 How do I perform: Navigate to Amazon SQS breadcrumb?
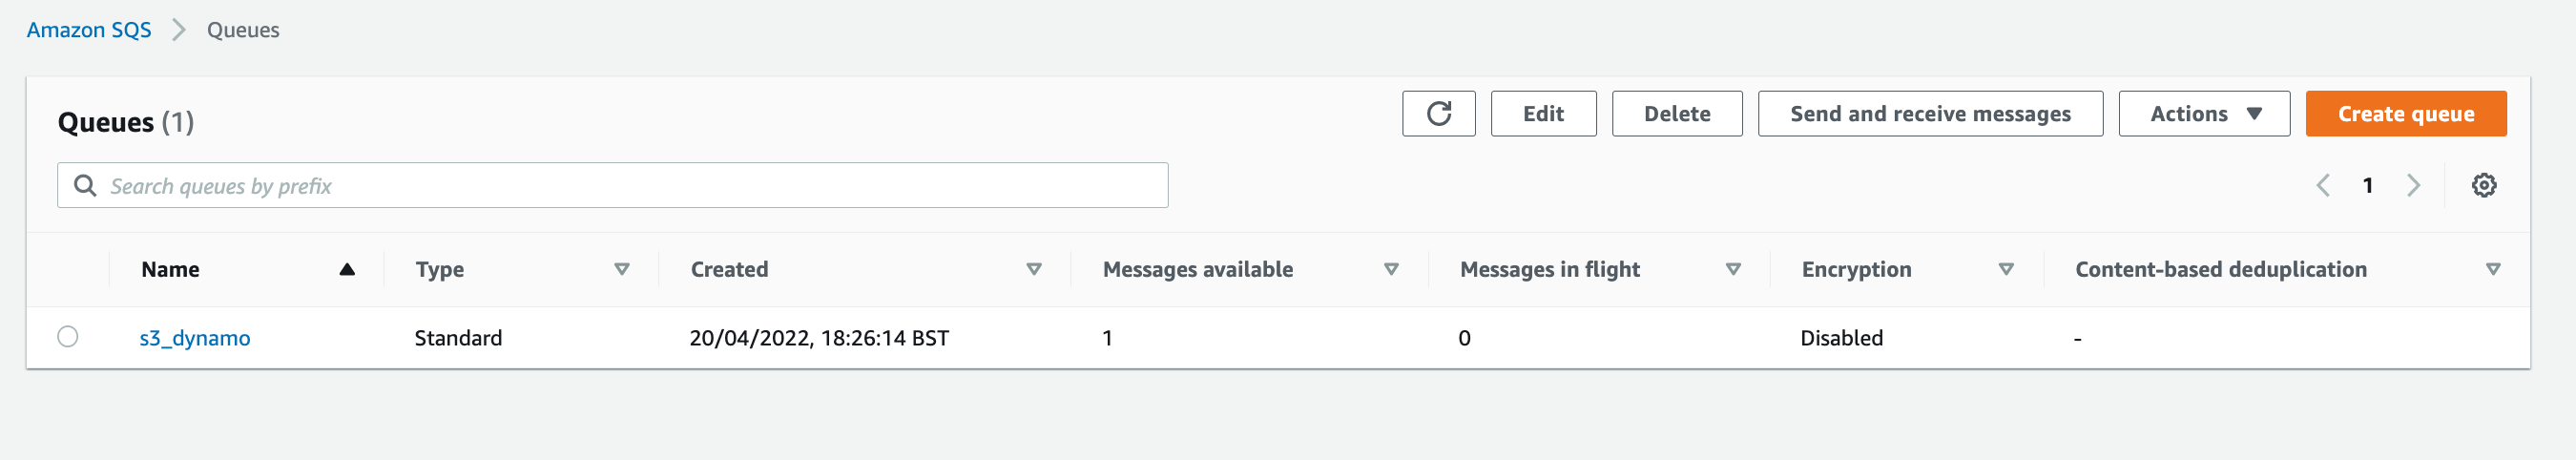(x=89, y=30)
